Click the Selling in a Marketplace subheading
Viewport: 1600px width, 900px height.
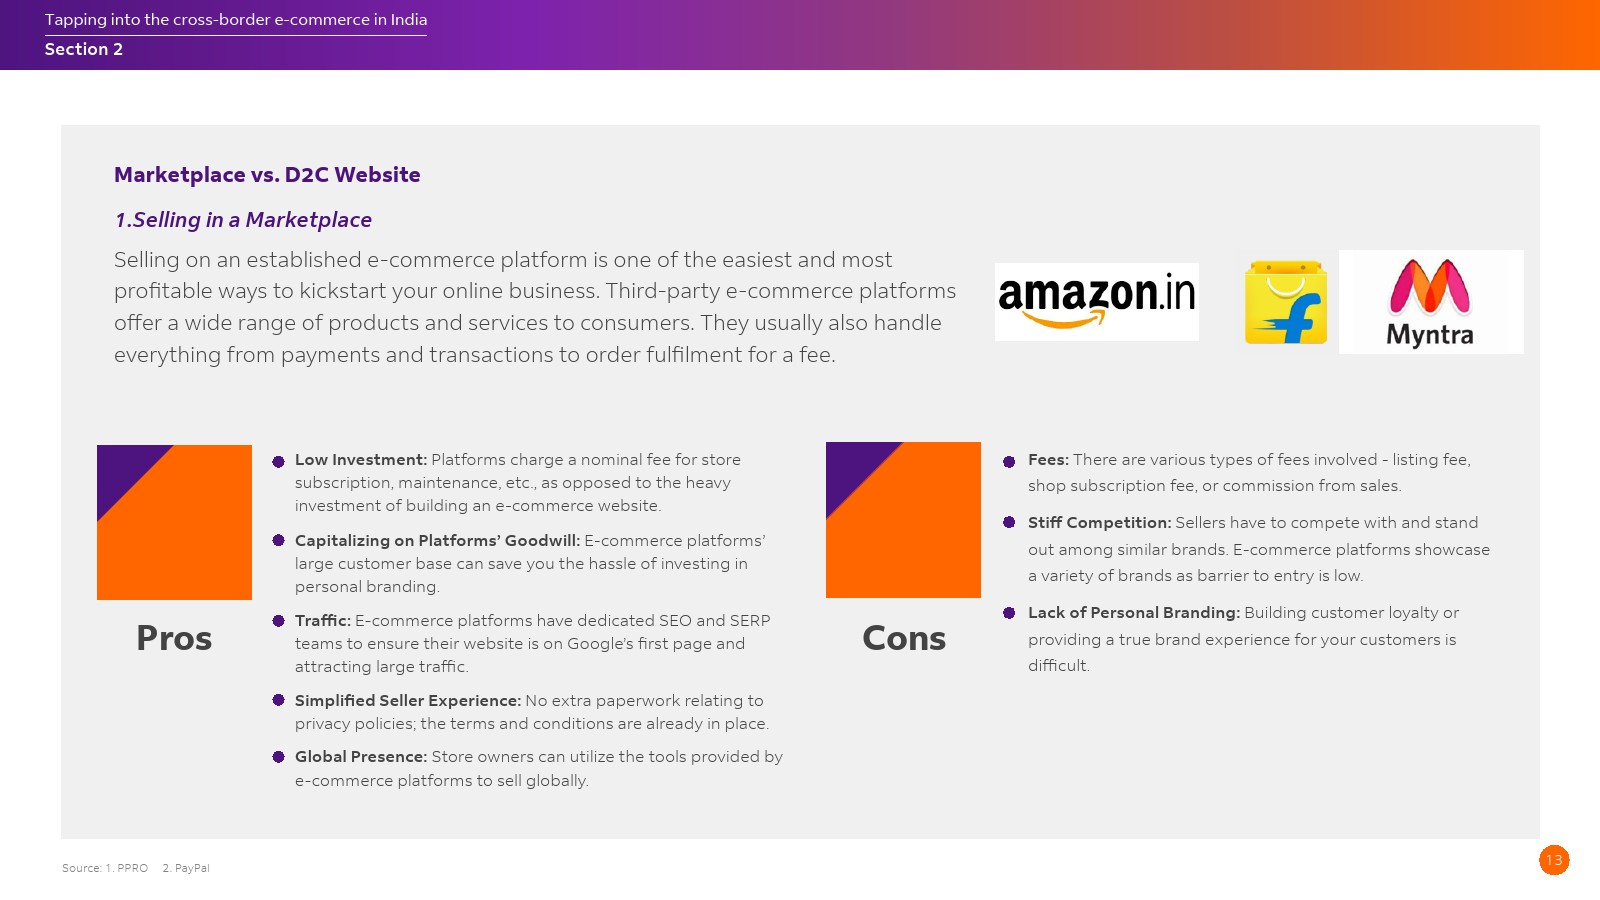pos(243,220)
